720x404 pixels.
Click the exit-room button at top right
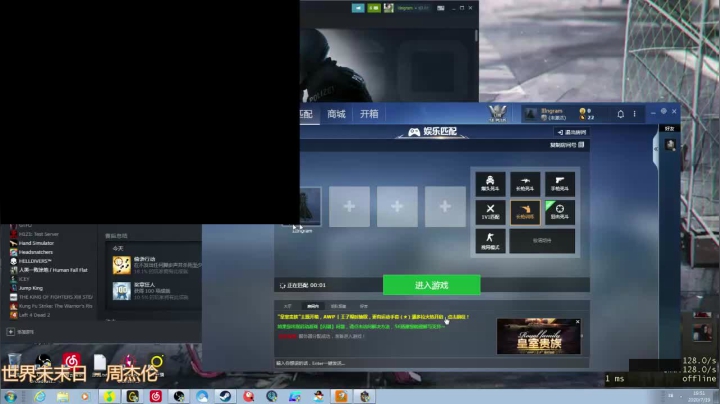[x=572, y=132]
